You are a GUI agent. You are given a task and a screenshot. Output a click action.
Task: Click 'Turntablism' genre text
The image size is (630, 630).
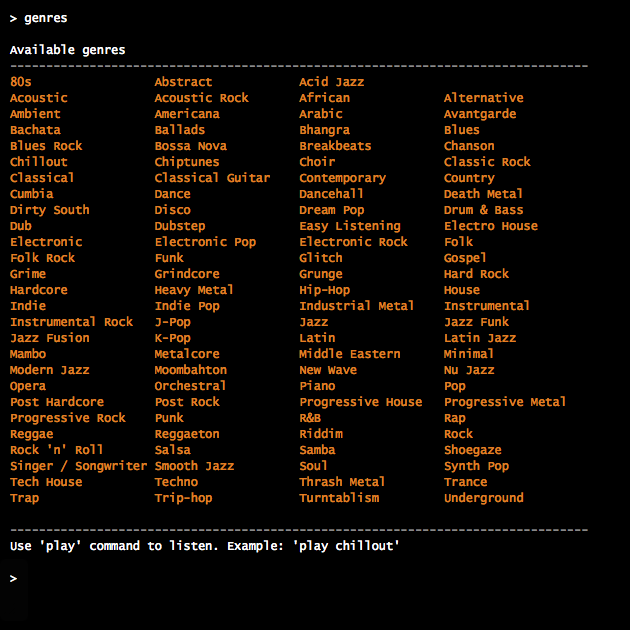pos(339,498)
